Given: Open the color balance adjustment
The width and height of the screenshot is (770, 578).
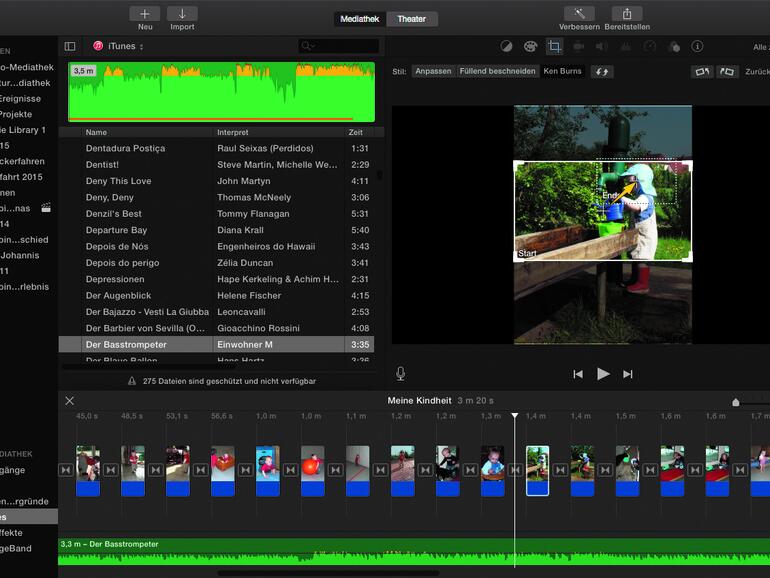Looking at the screenshot, I should 505,46.
